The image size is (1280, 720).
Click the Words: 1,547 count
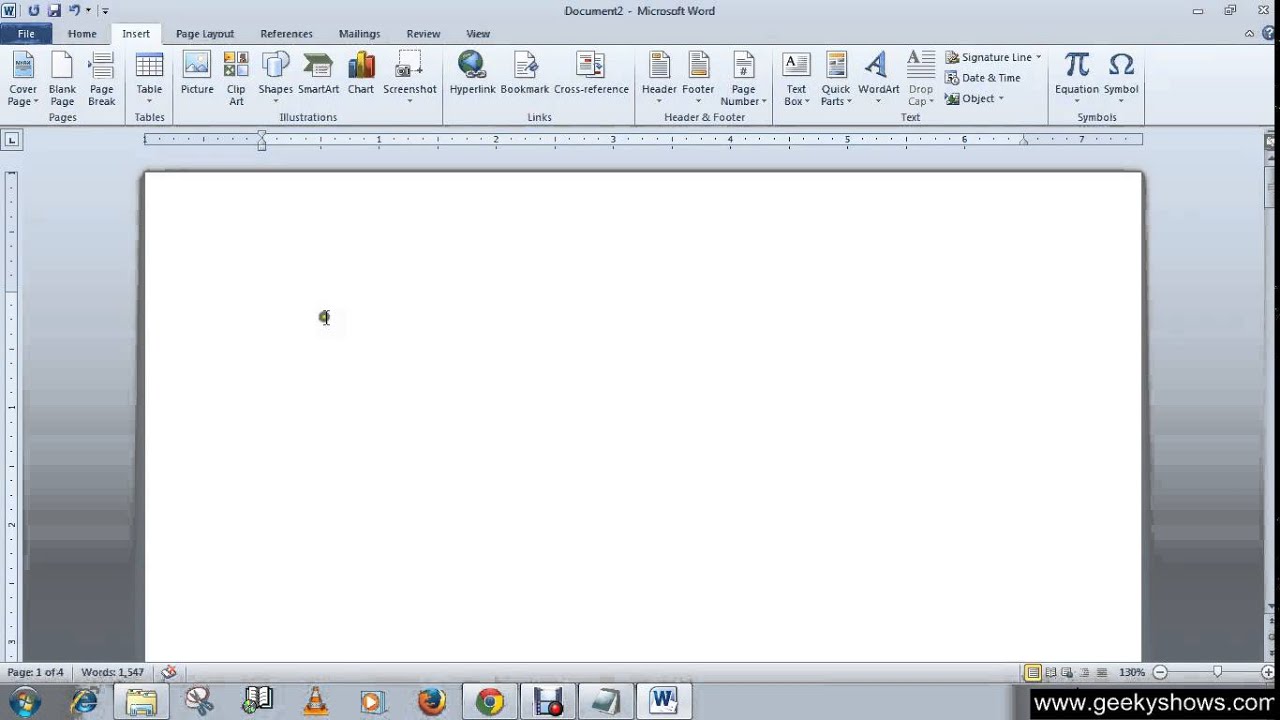coord(112,673)
